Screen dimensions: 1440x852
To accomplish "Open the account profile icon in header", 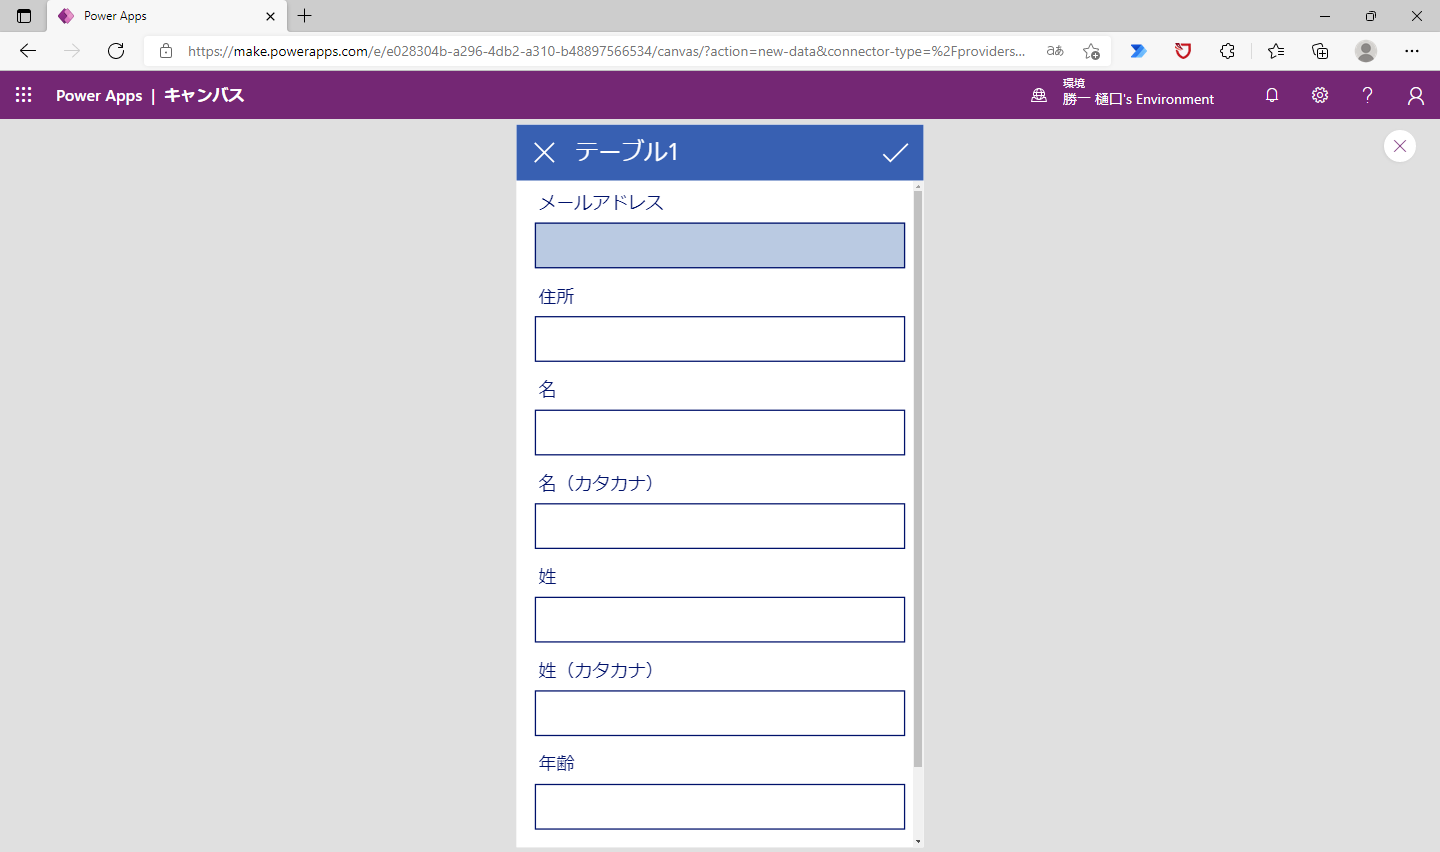I will [1415, 95].
